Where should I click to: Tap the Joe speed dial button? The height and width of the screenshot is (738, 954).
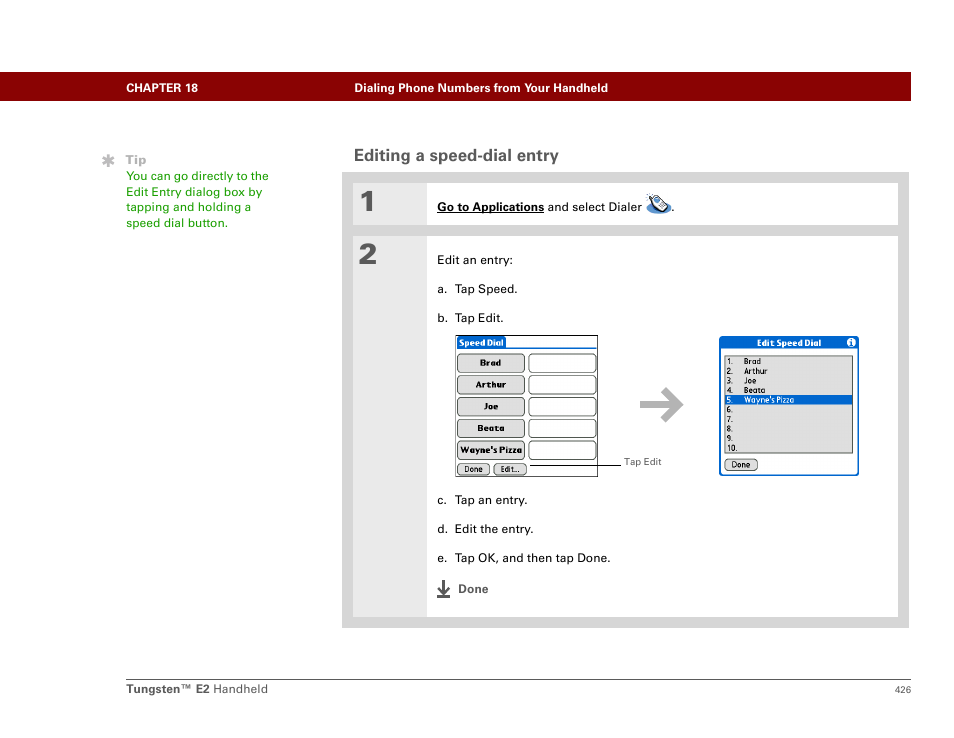point(490,406)
